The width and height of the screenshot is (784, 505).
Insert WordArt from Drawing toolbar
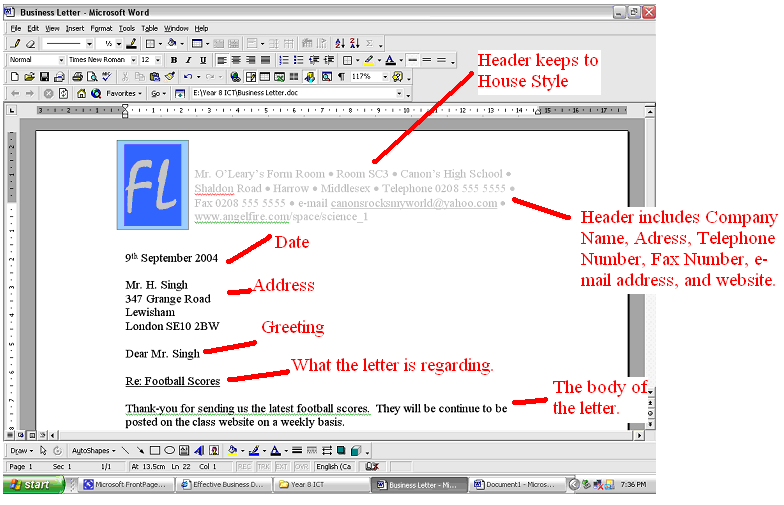pos(199,450)
